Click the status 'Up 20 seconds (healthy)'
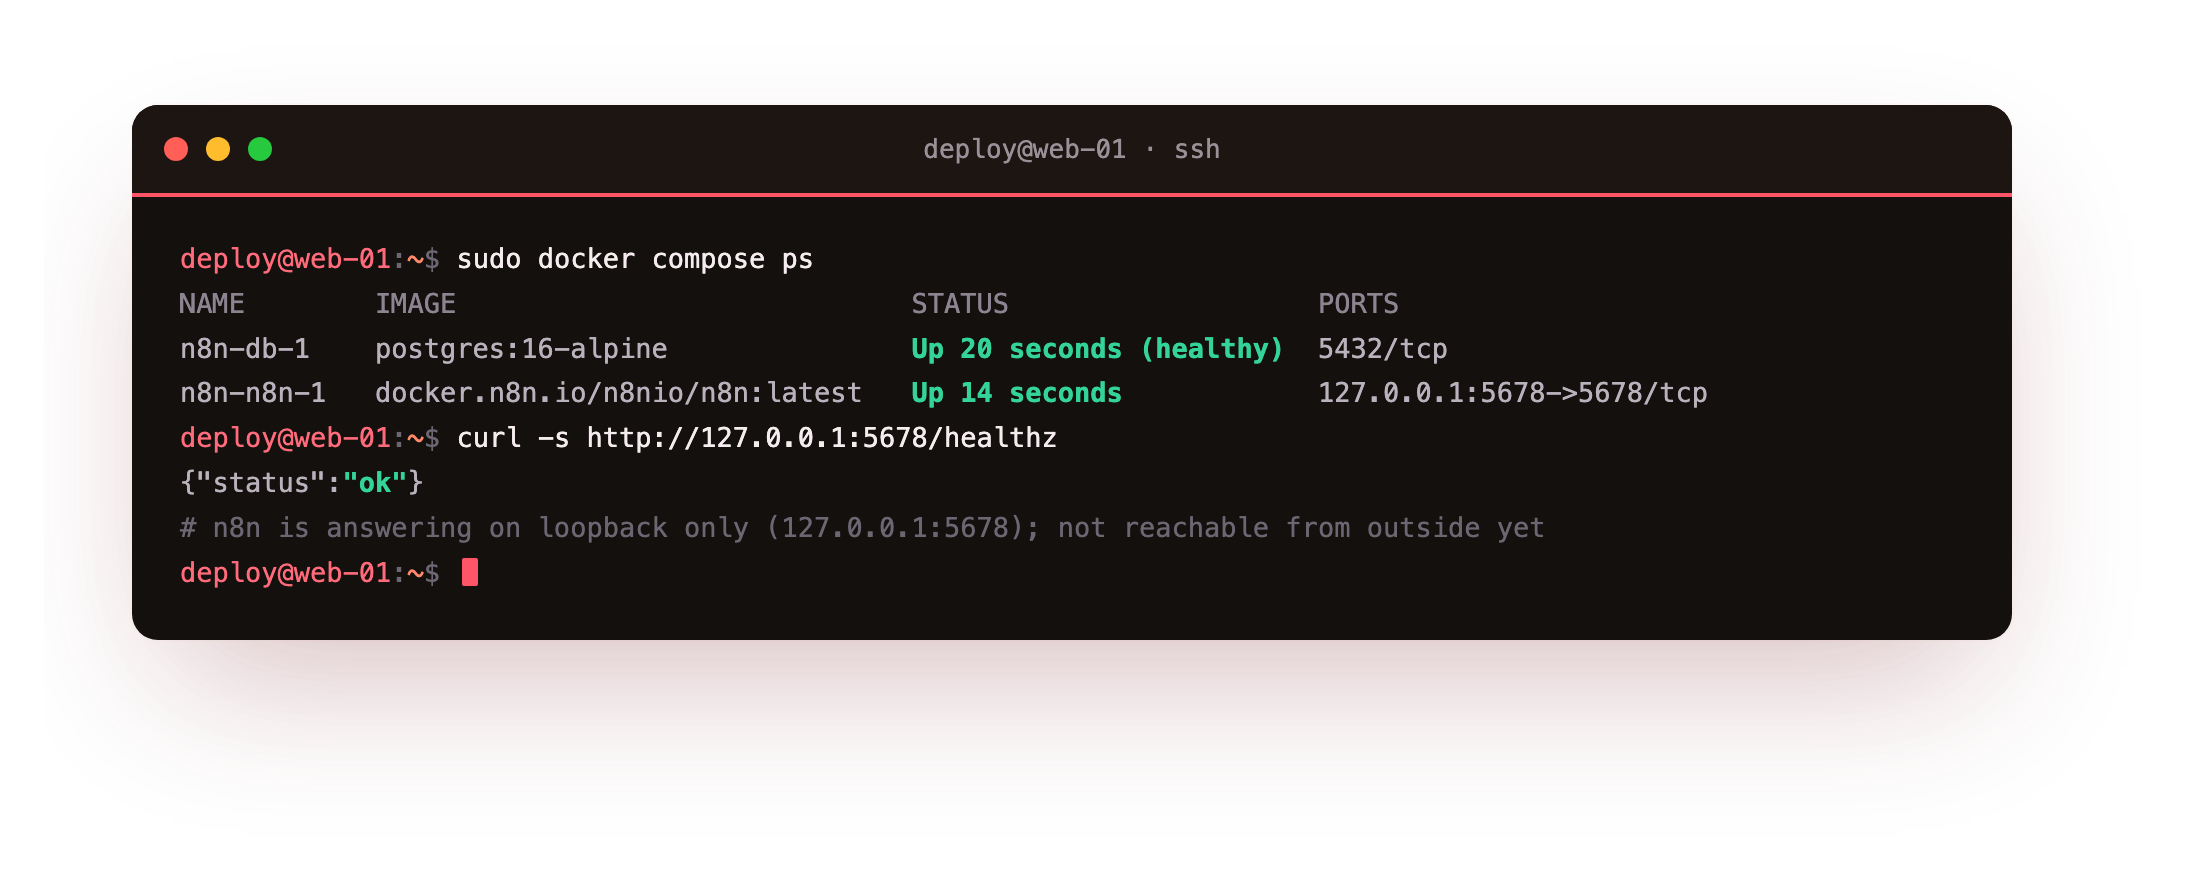This screenshot has height=881, width=2185. pos(1097,349)
